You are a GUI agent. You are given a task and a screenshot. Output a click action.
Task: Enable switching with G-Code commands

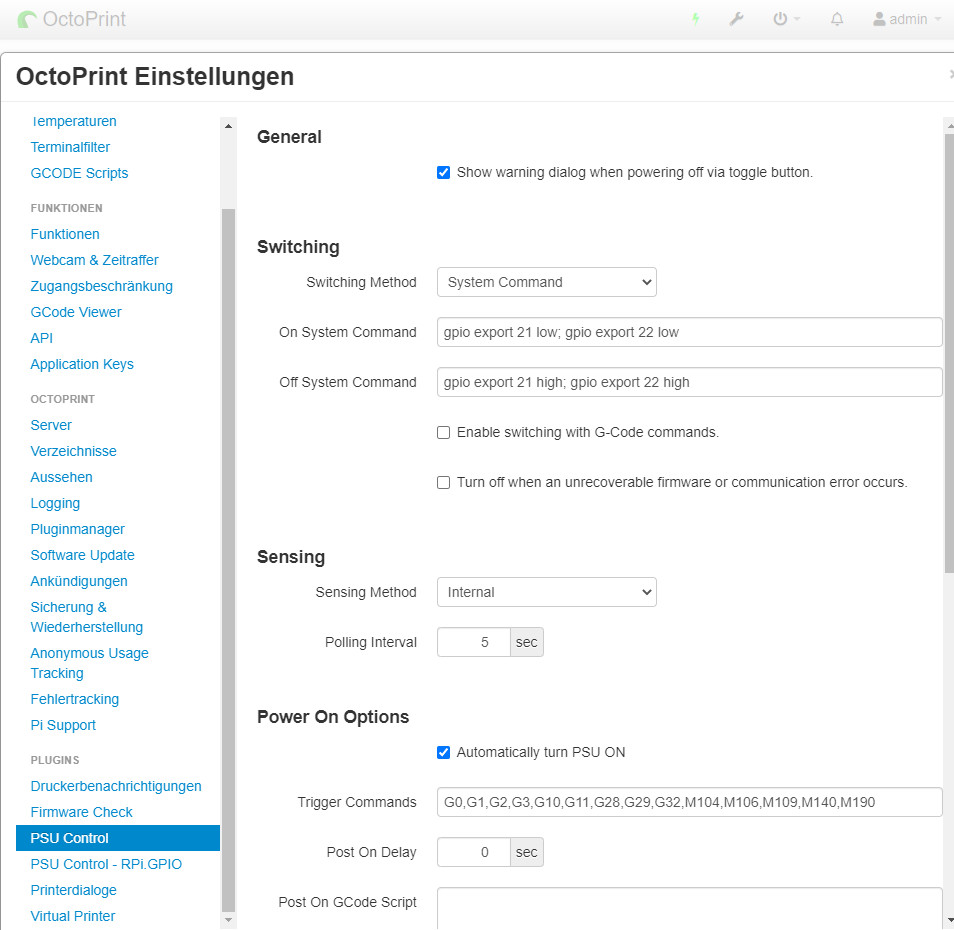click(x=444, y=433)
